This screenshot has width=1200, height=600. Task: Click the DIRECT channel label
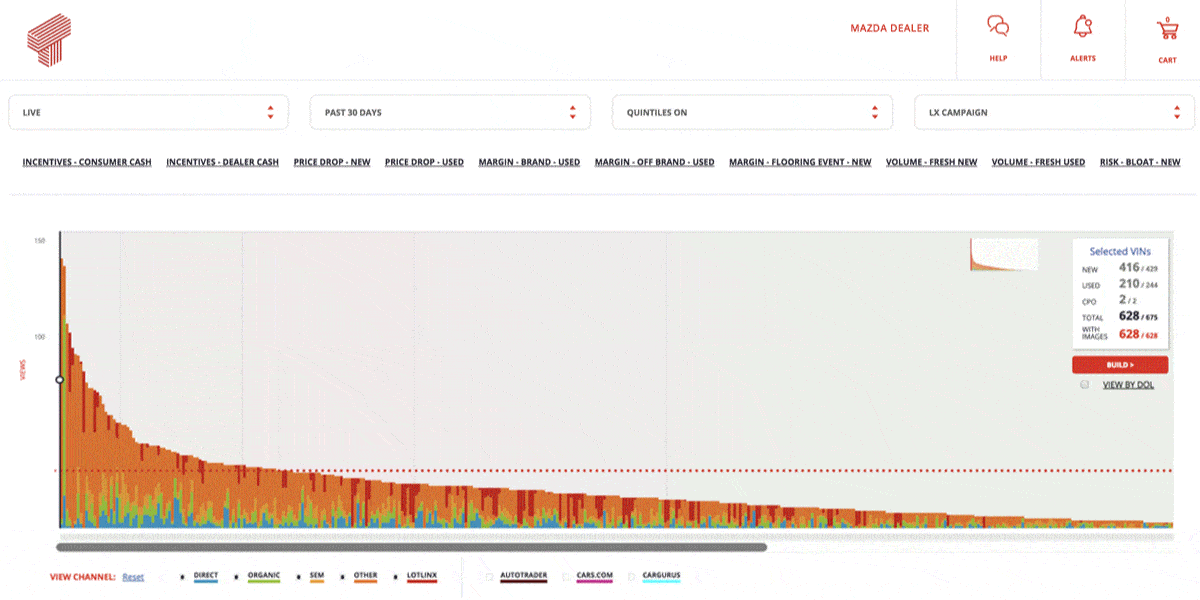pos(205,575)
